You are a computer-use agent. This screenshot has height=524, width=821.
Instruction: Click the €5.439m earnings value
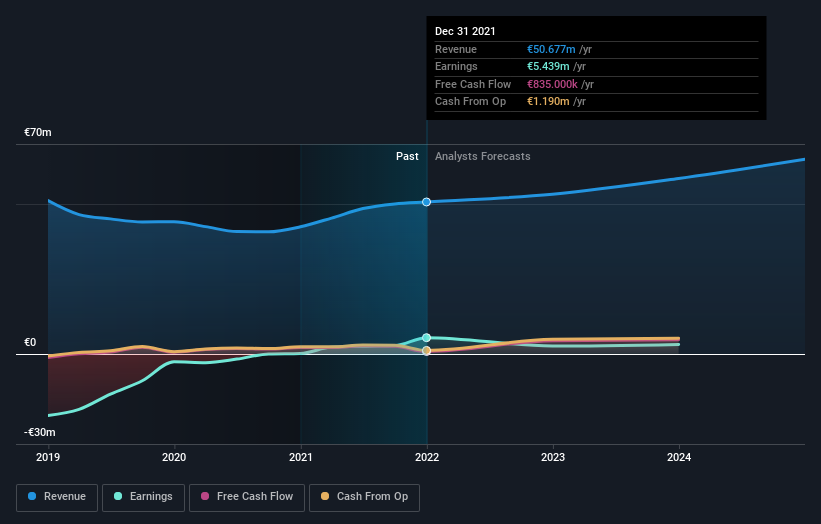pos(548,66)
